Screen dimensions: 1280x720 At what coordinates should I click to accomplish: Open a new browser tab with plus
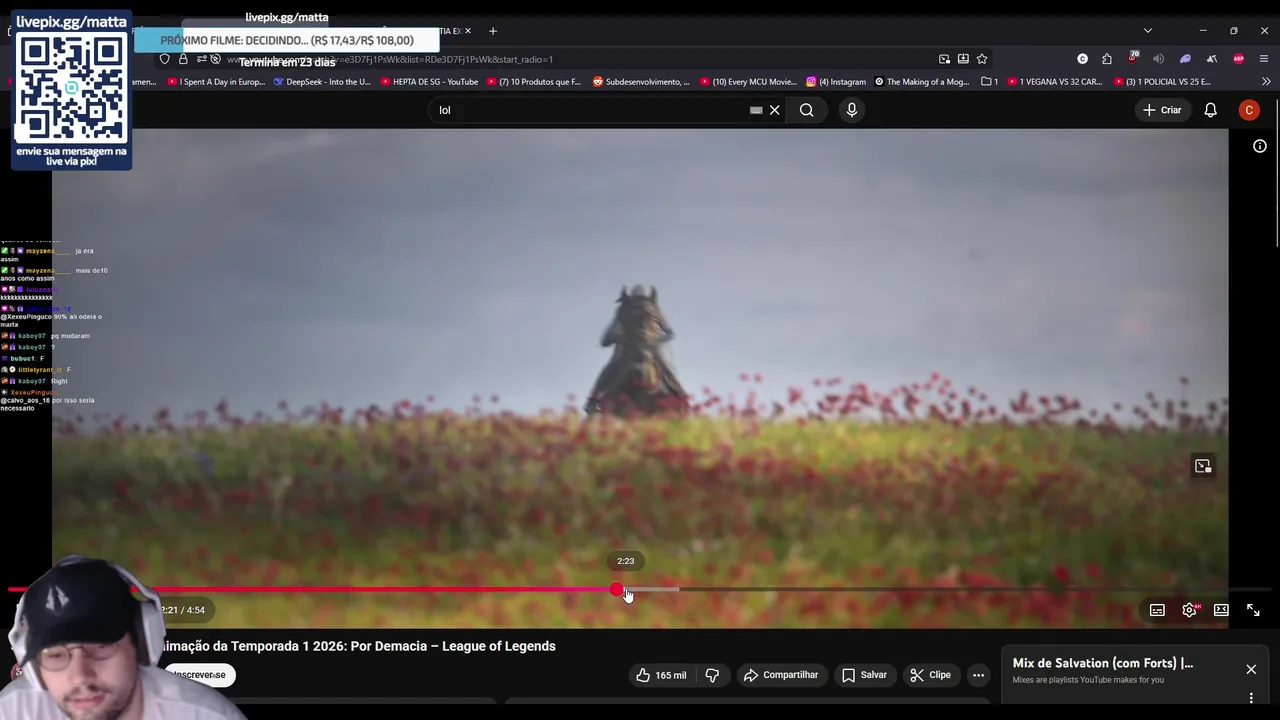tap(492, 31)
